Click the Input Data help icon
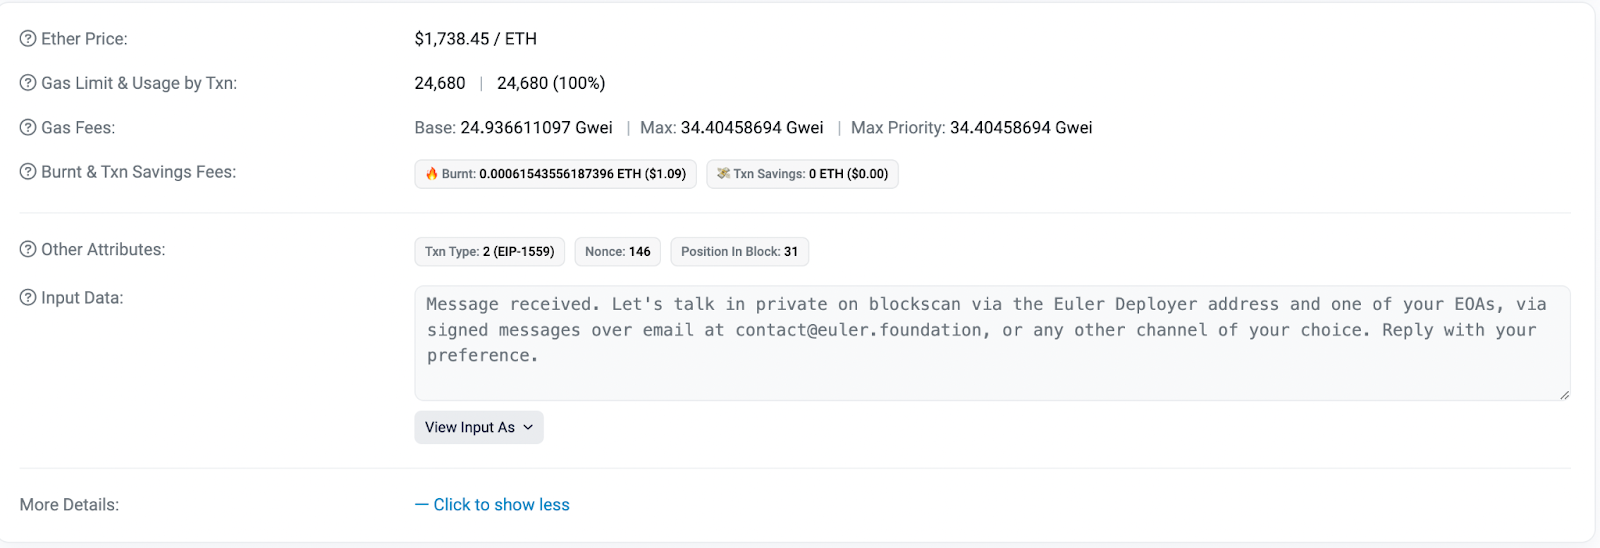This screenshot has height=548, width=1600. (28, 298)
